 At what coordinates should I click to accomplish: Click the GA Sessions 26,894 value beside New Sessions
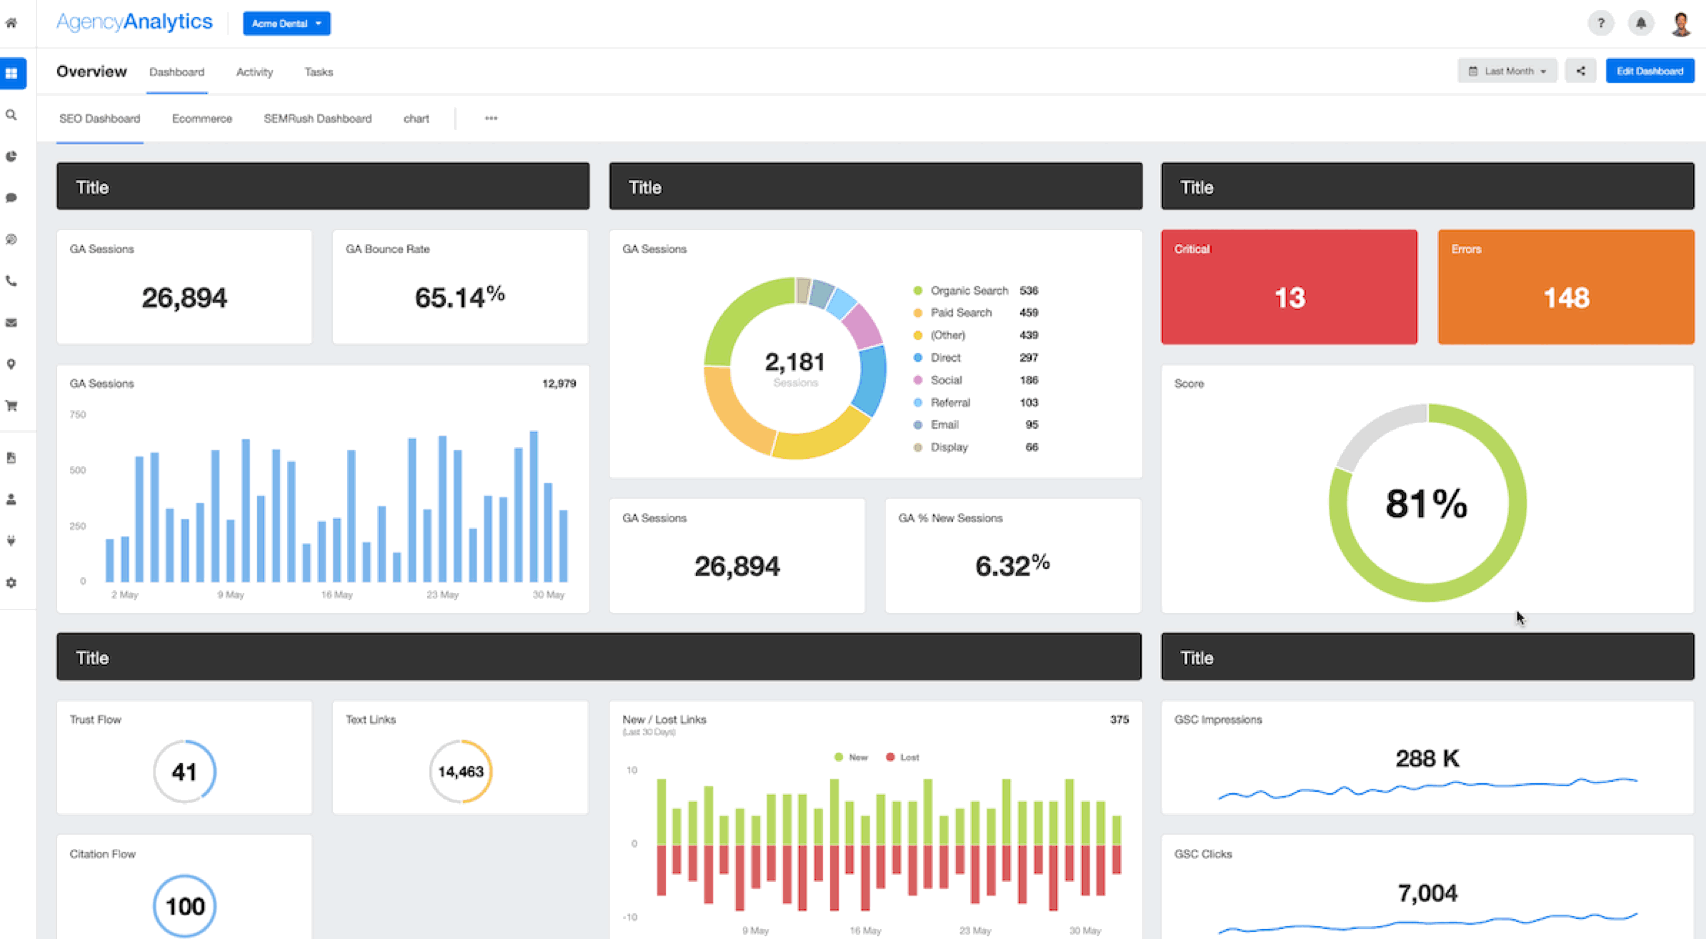pos(737,566)
